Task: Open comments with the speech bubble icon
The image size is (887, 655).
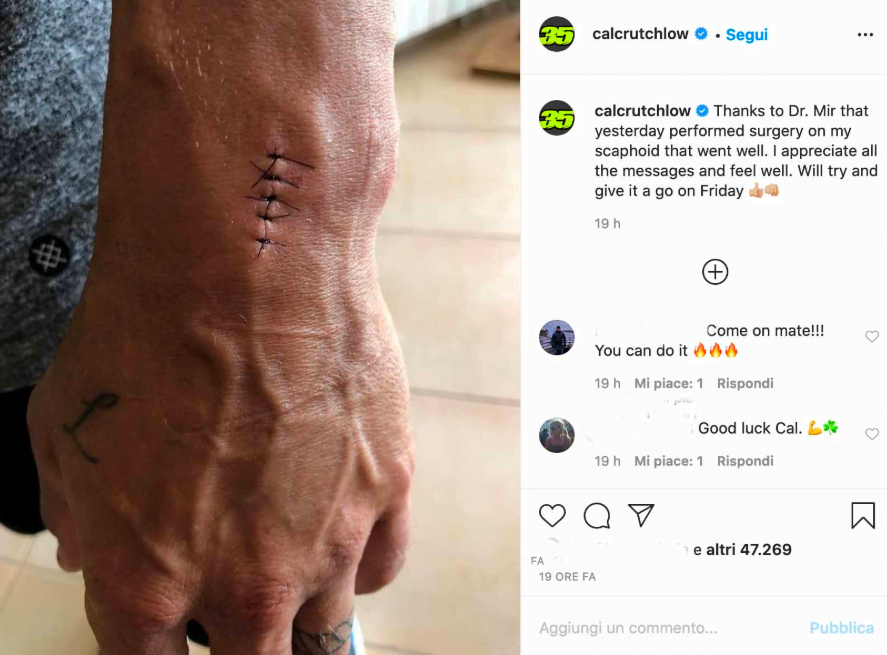Action: click(x=597, y=515)
